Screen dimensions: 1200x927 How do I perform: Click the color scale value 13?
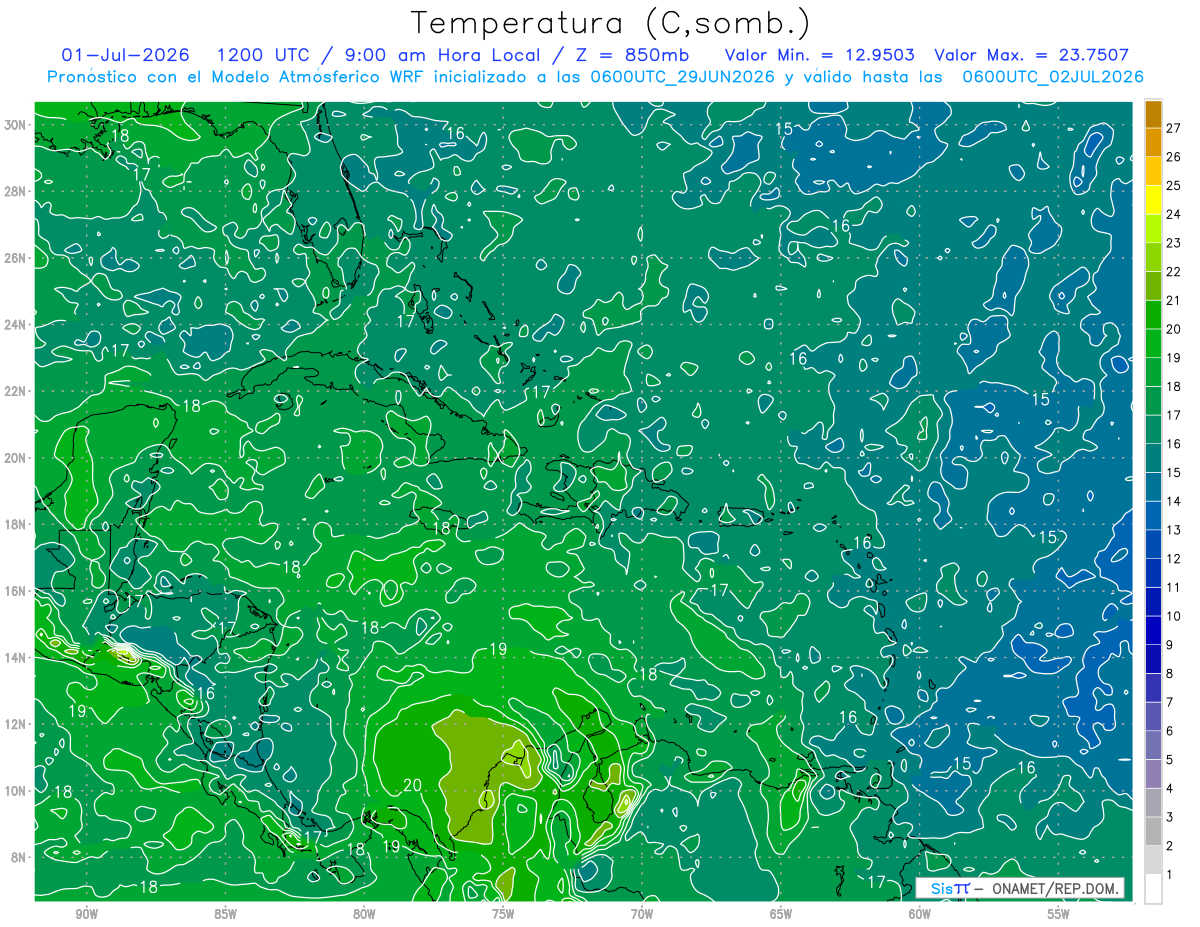click(x=1174, y=530)
